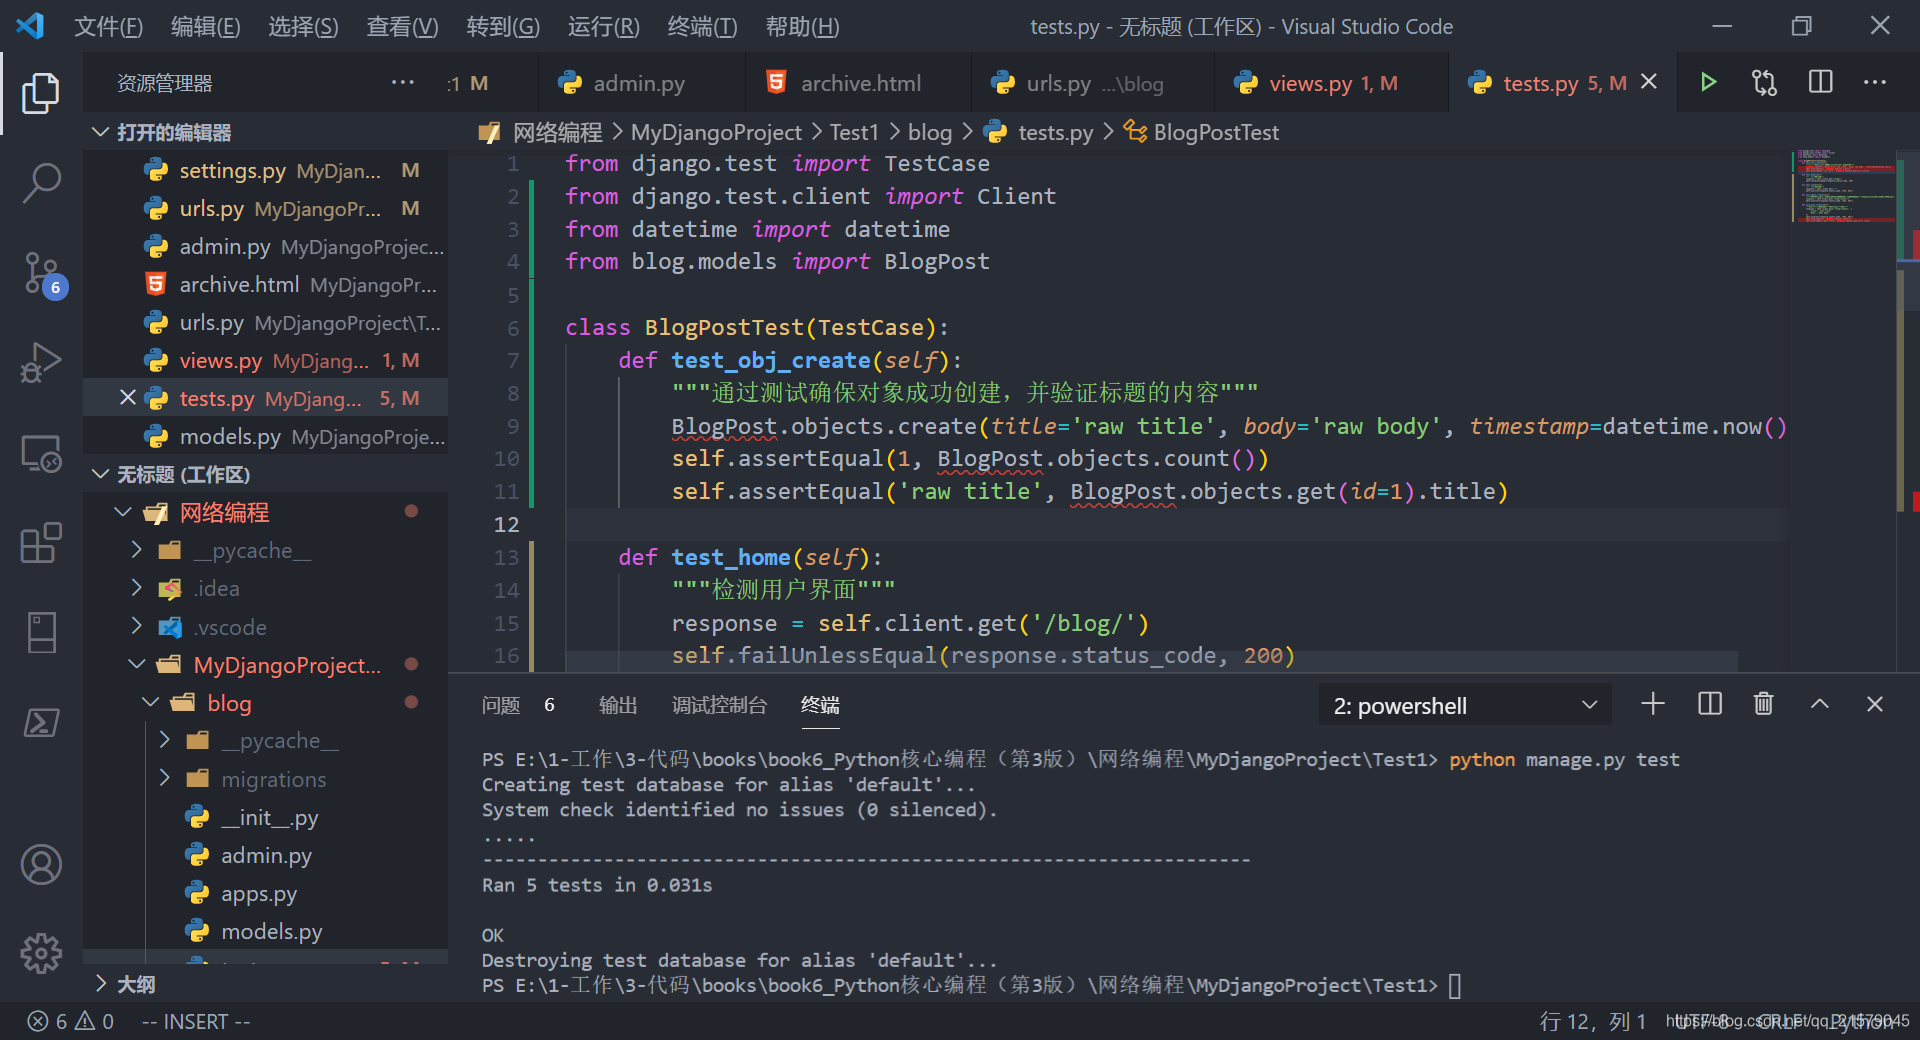Open Remote Explorer icon in activity bar
This screenshot has width=1920, height=1040.
click(41, 453)
